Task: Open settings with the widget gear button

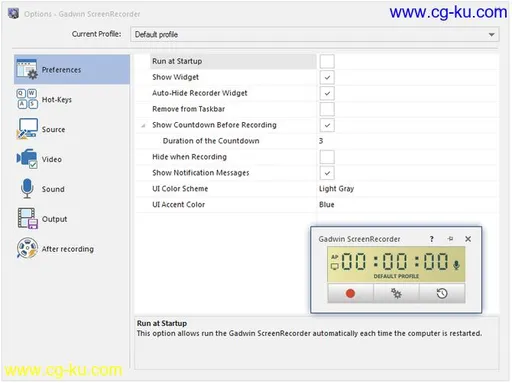Action: (x=396, y=293)
